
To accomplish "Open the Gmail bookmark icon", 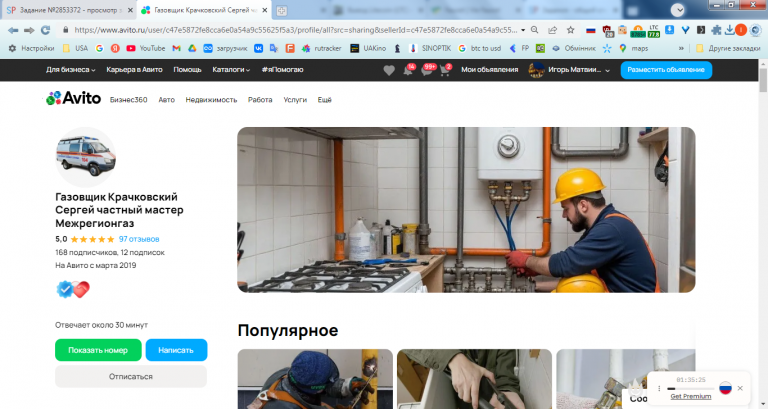I will [176, 48].
